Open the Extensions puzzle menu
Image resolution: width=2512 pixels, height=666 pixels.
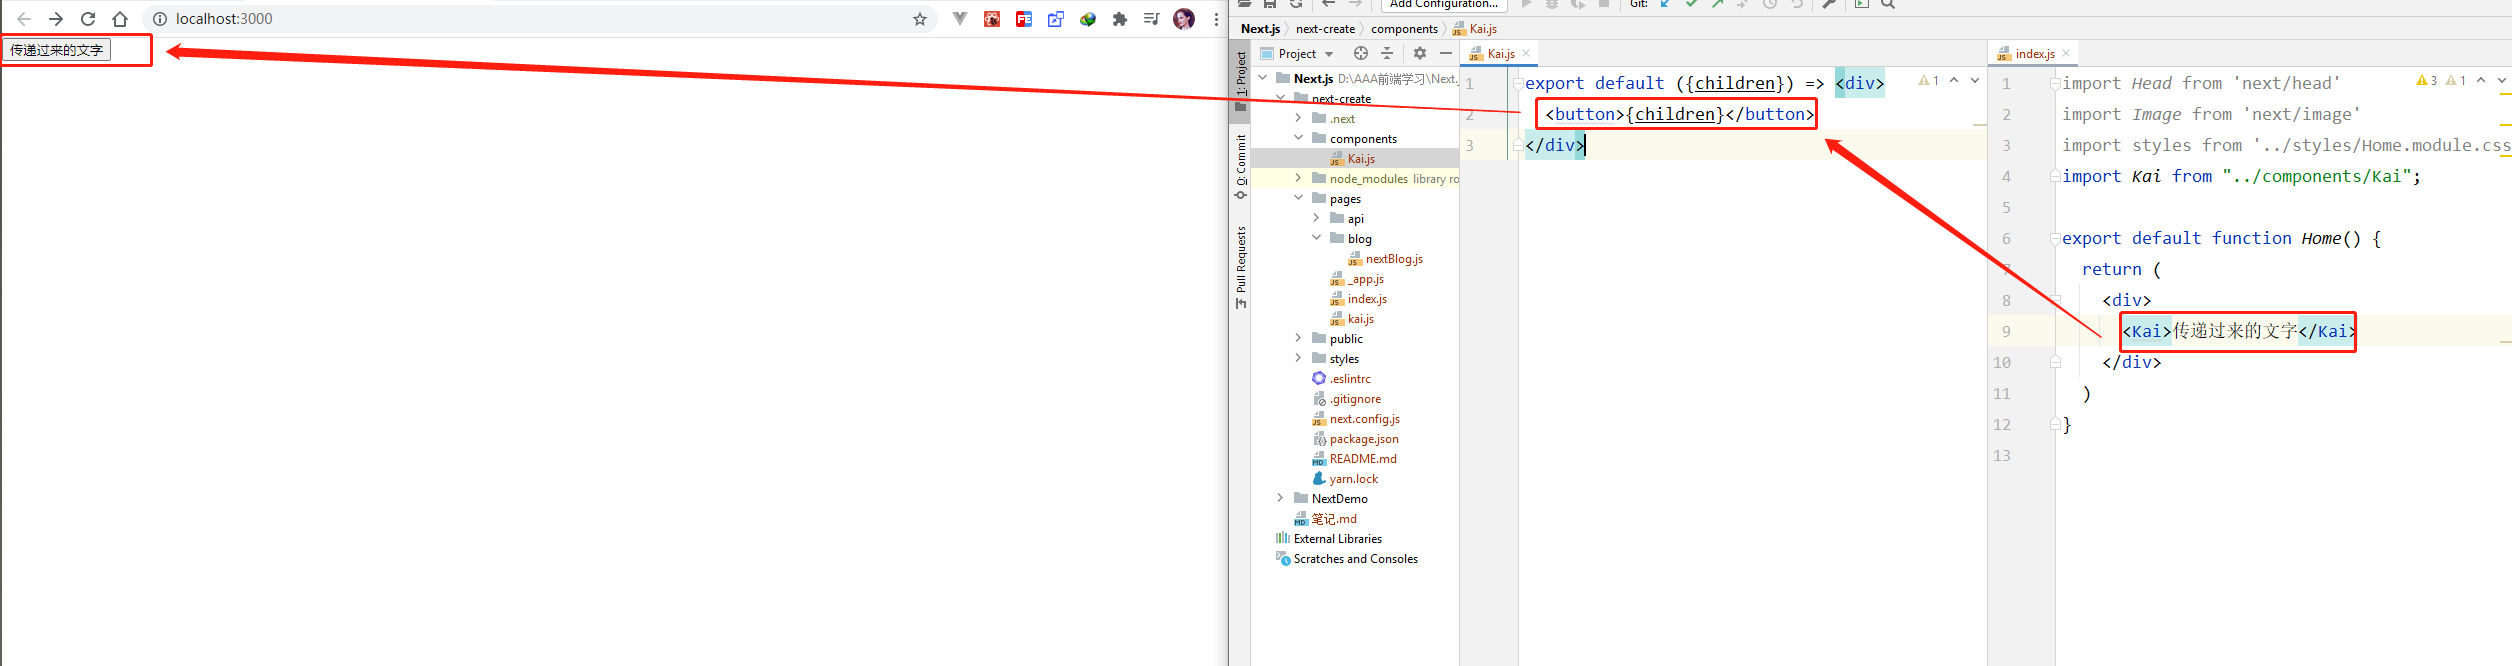[x=1120, y=19]
